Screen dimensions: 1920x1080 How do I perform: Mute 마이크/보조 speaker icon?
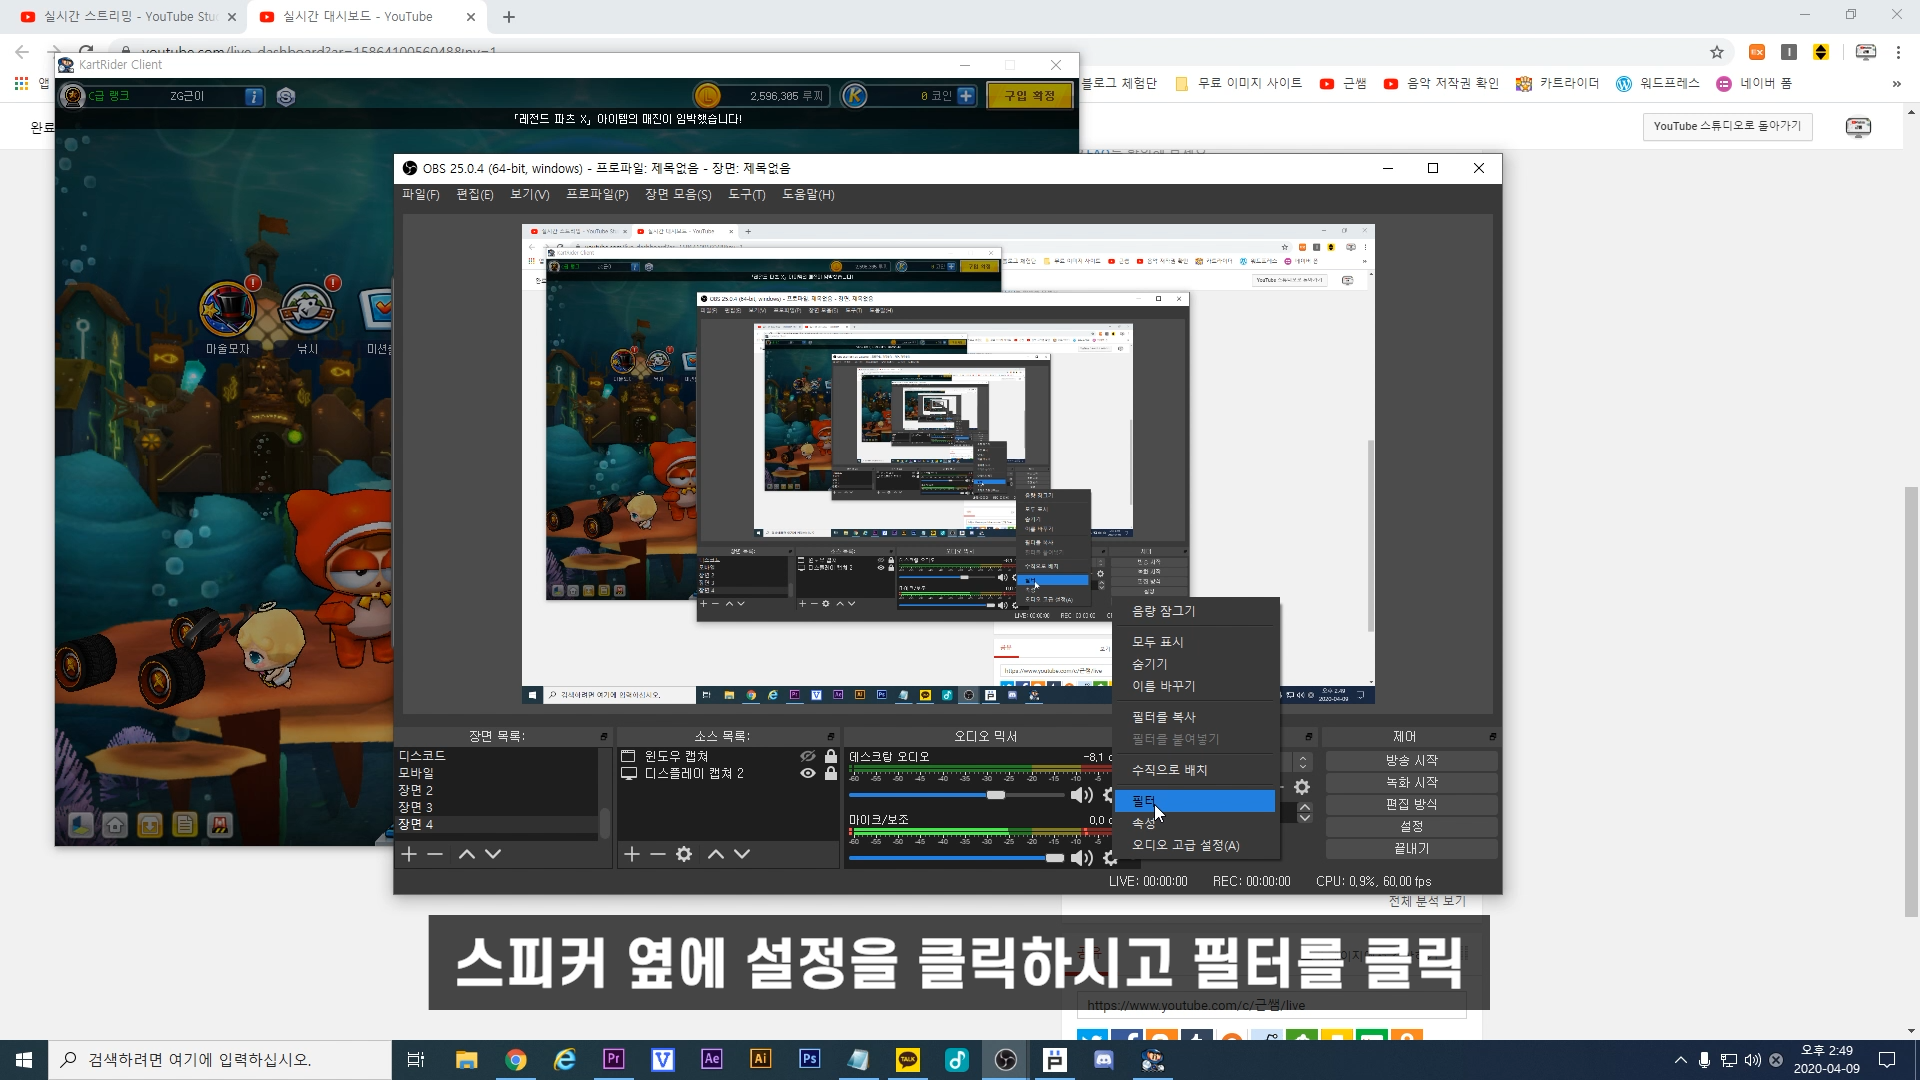1080,858
